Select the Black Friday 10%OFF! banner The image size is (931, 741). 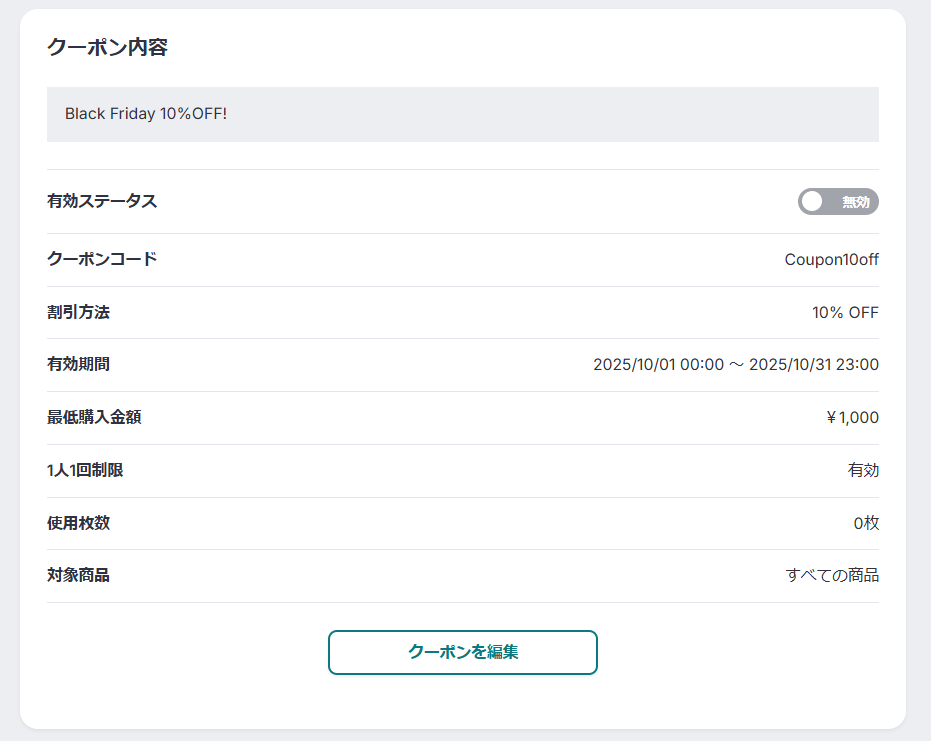(x=463, y=113)
